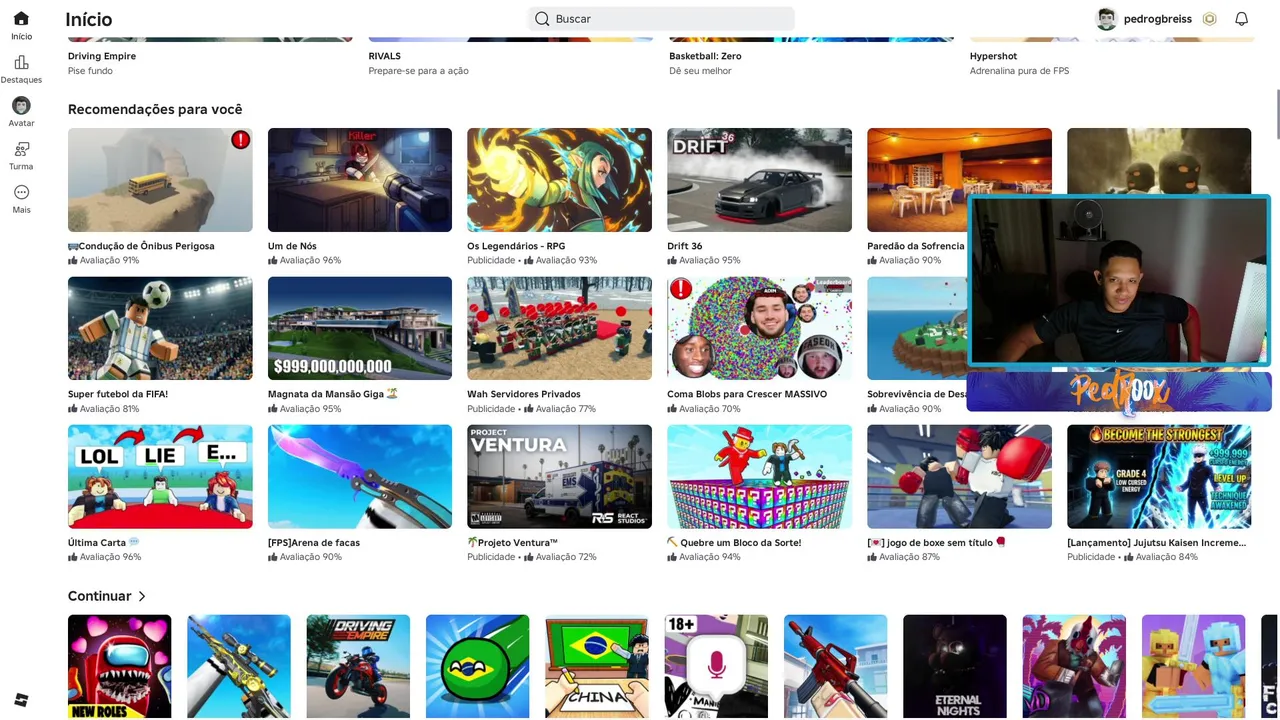Click the Drift 36 title text
Image resolution: width=1280 pixels, height=720 pixels.
tap(685, 246)
